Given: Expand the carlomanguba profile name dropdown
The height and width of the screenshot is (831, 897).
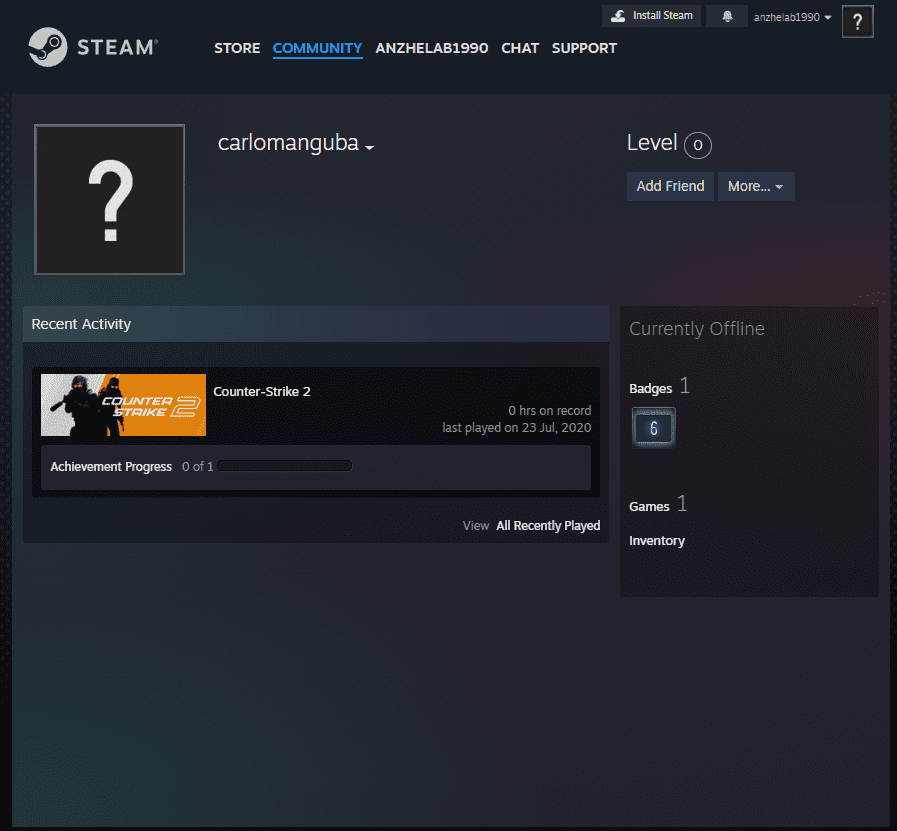Looking at the screenshot, I should [370, 147].
